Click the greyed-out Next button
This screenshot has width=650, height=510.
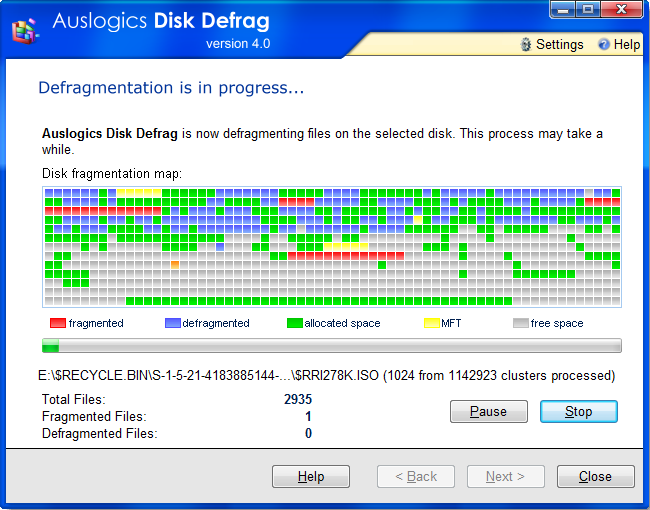click(506, 476)
